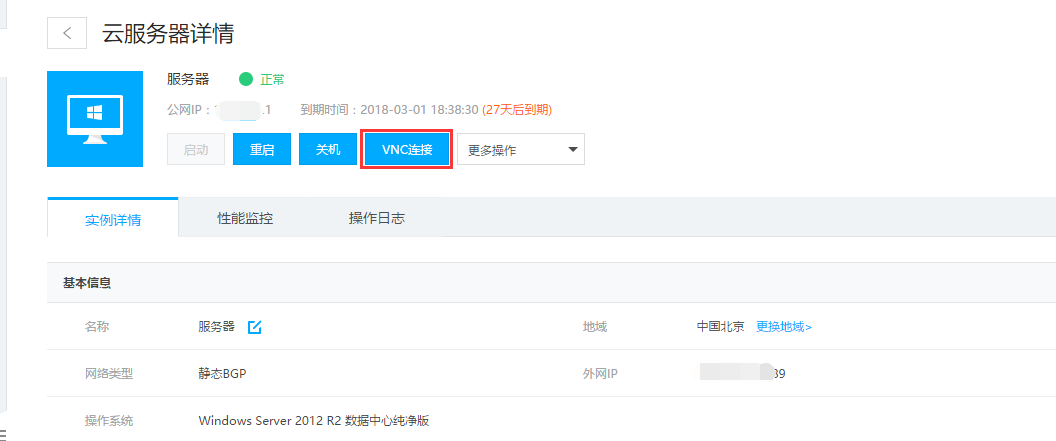Click the 基本信息 section header

tap(87, 283)
